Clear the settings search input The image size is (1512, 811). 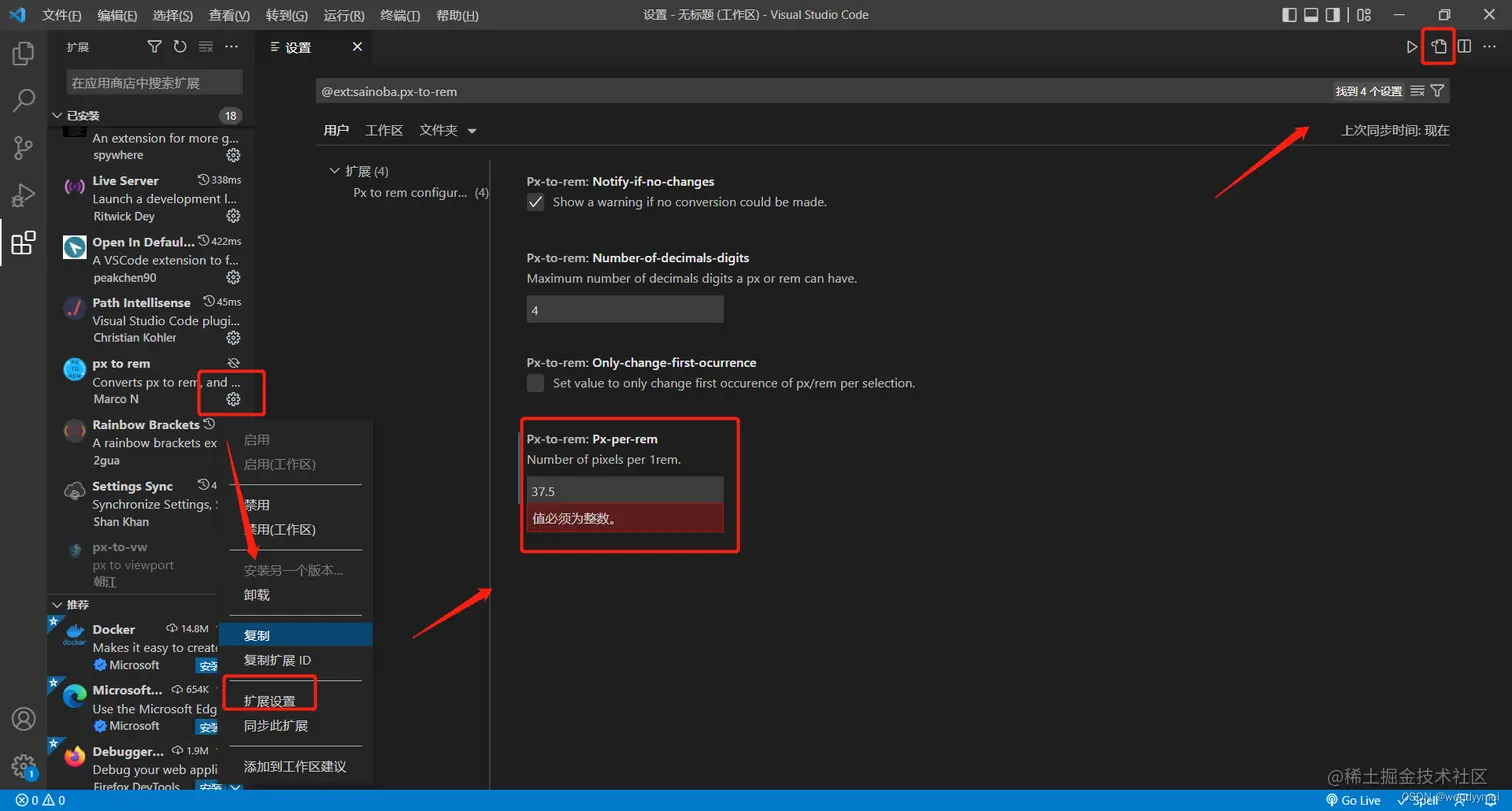[1417, 91]
